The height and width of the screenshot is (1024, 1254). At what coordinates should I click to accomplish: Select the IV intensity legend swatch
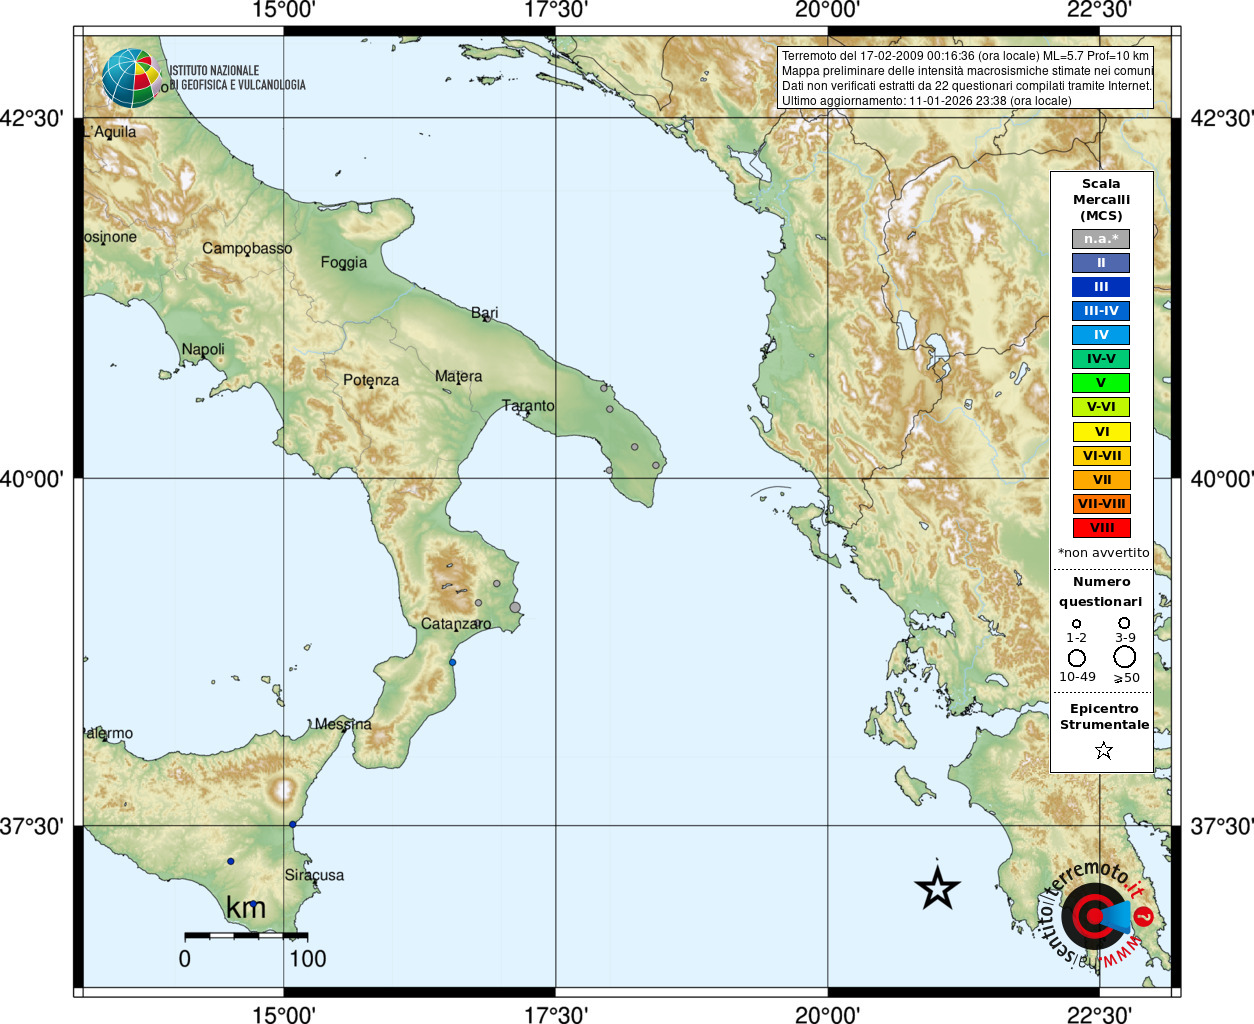coord(1101,335)
